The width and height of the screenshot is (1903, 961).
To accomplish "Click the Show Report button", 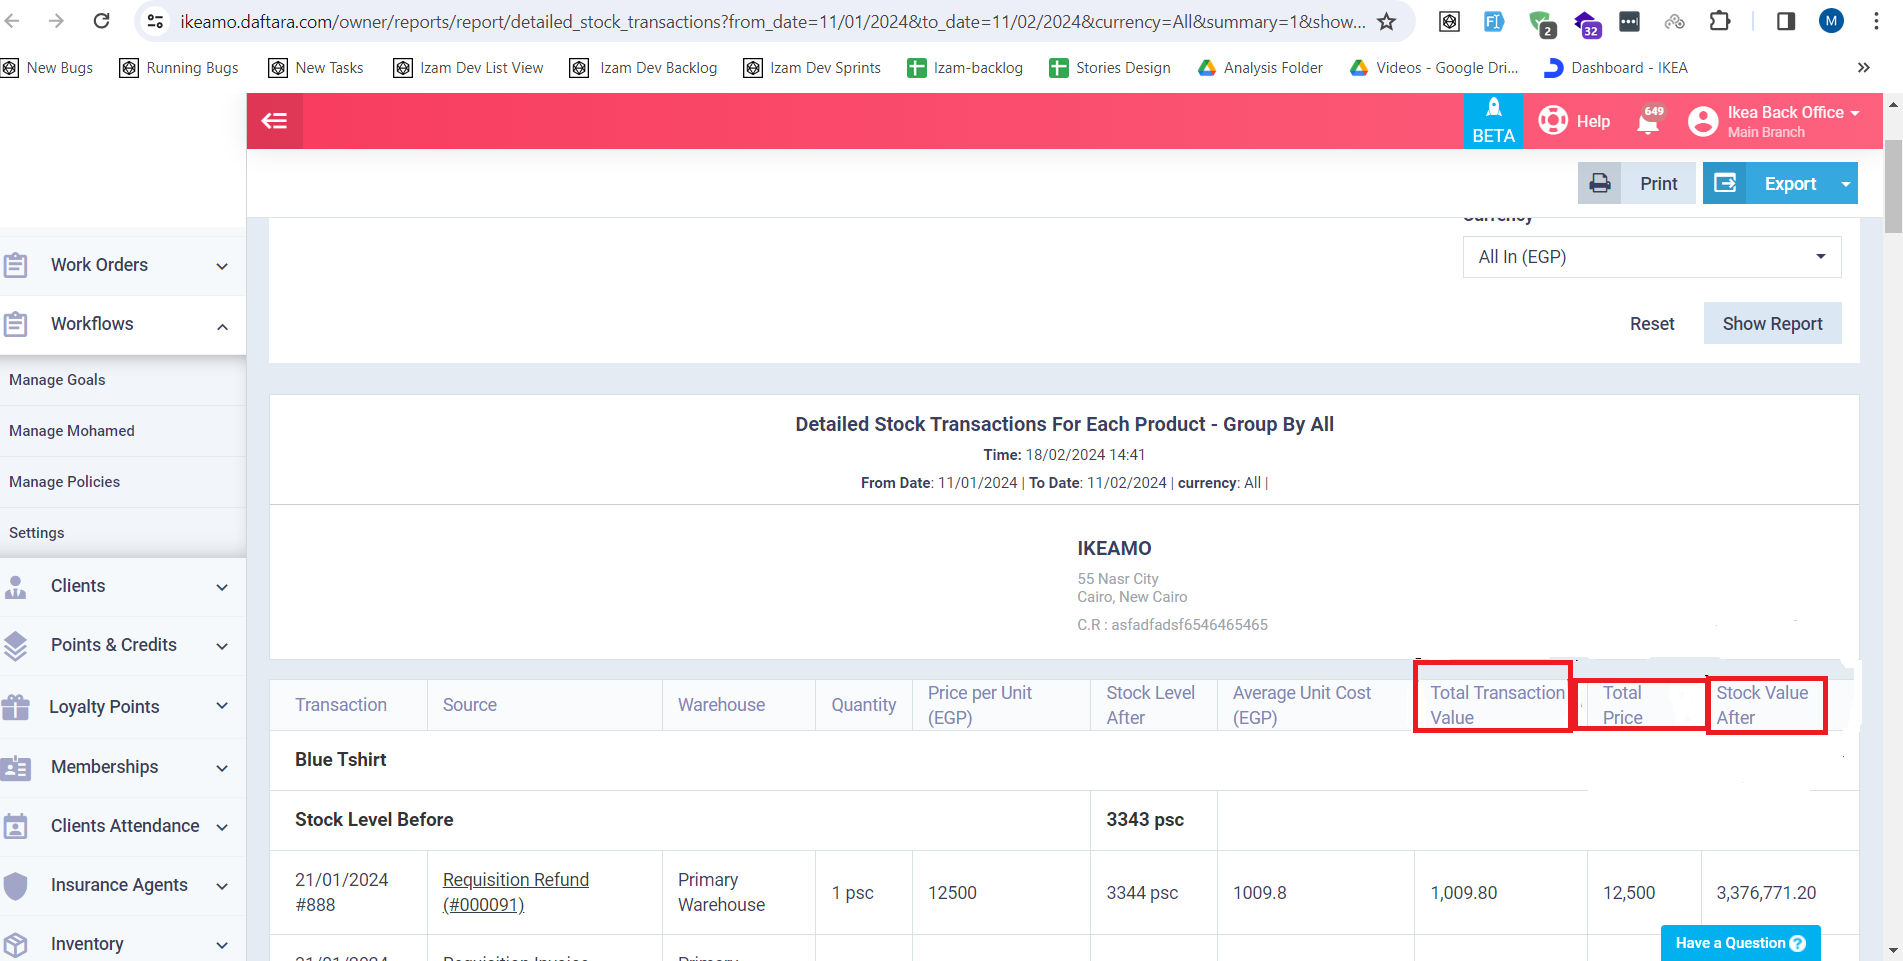I will [1772, 324].
